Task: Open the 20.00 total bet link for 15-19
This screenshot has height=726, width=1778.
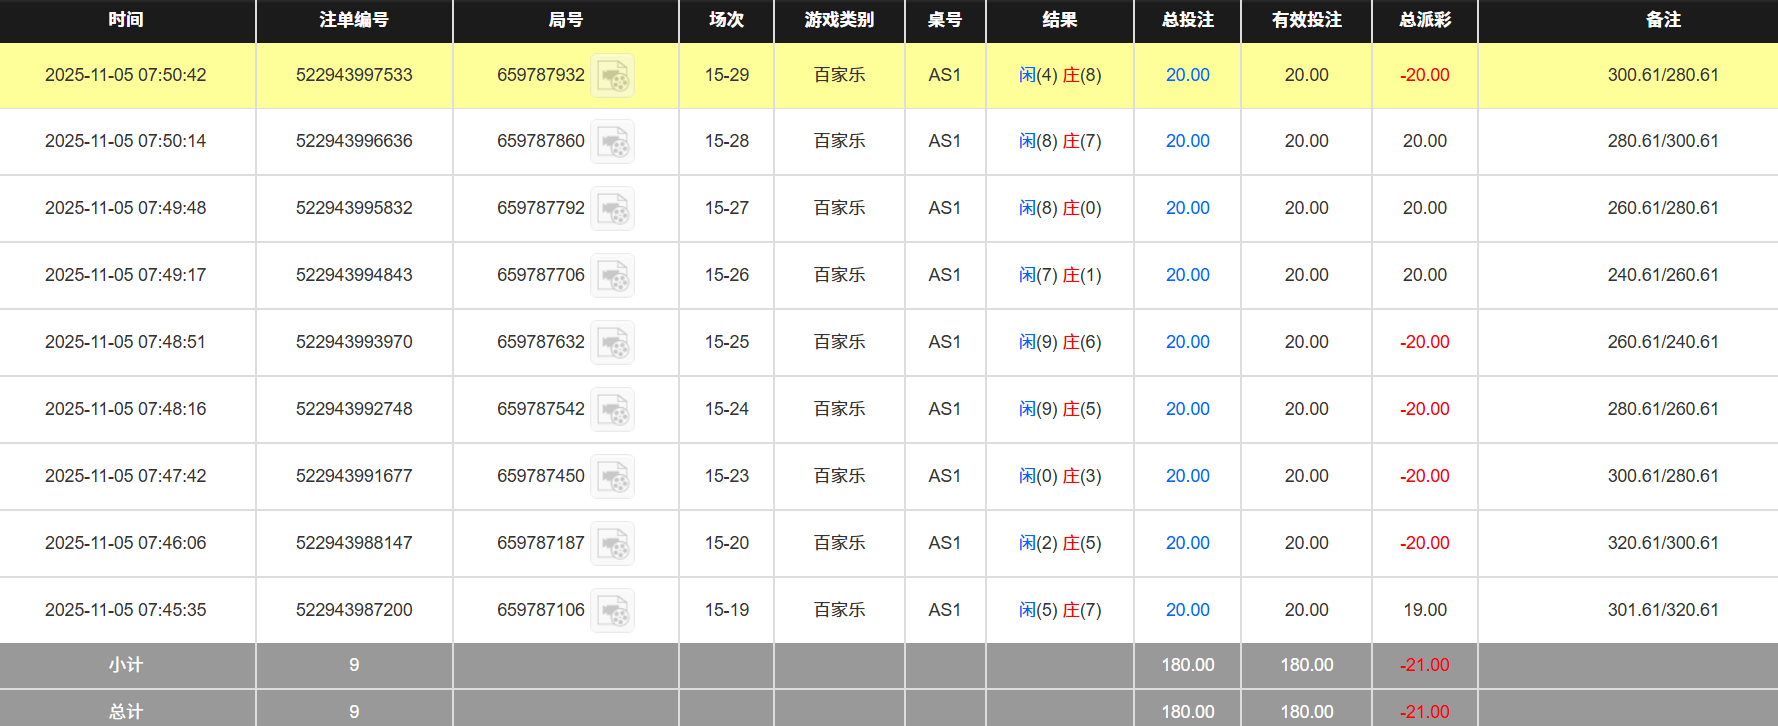Action: click(x=1187, y=610)
